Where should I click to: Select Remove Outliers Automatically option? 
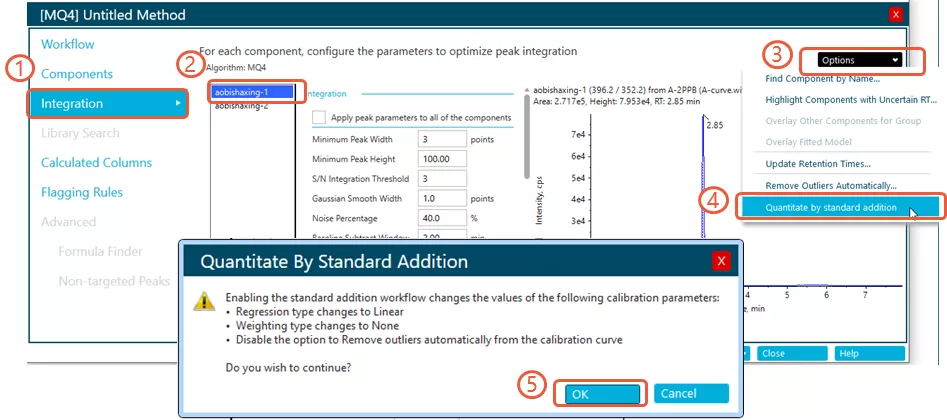point(830,185)
